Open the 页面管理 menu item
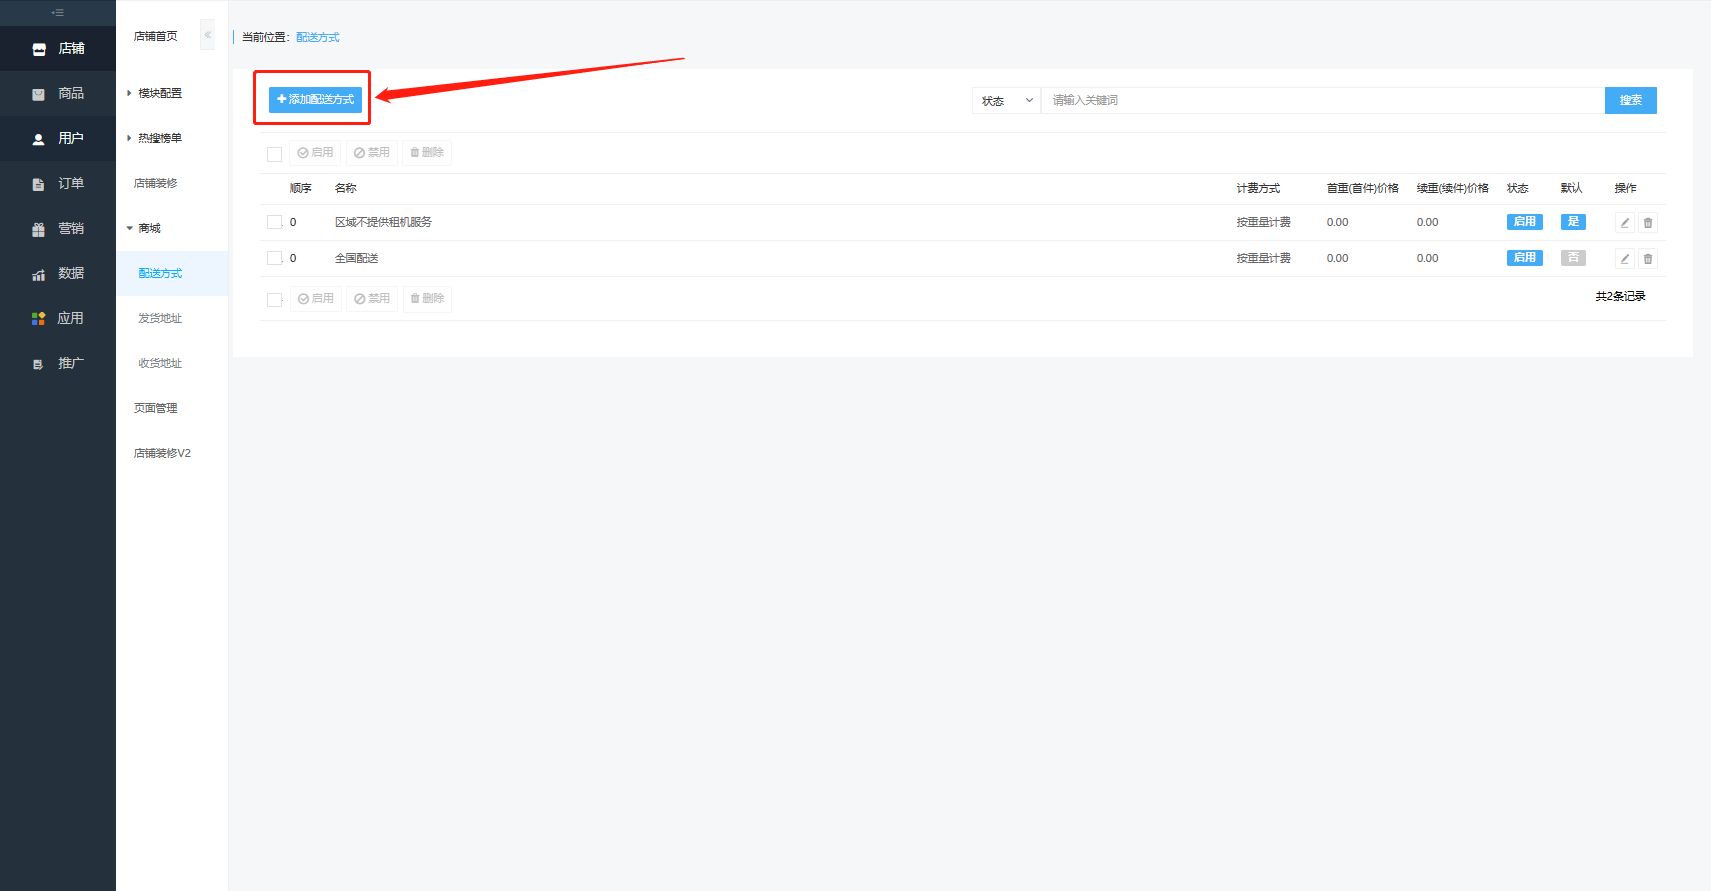The image size is (1711, 891). point(156,408)
